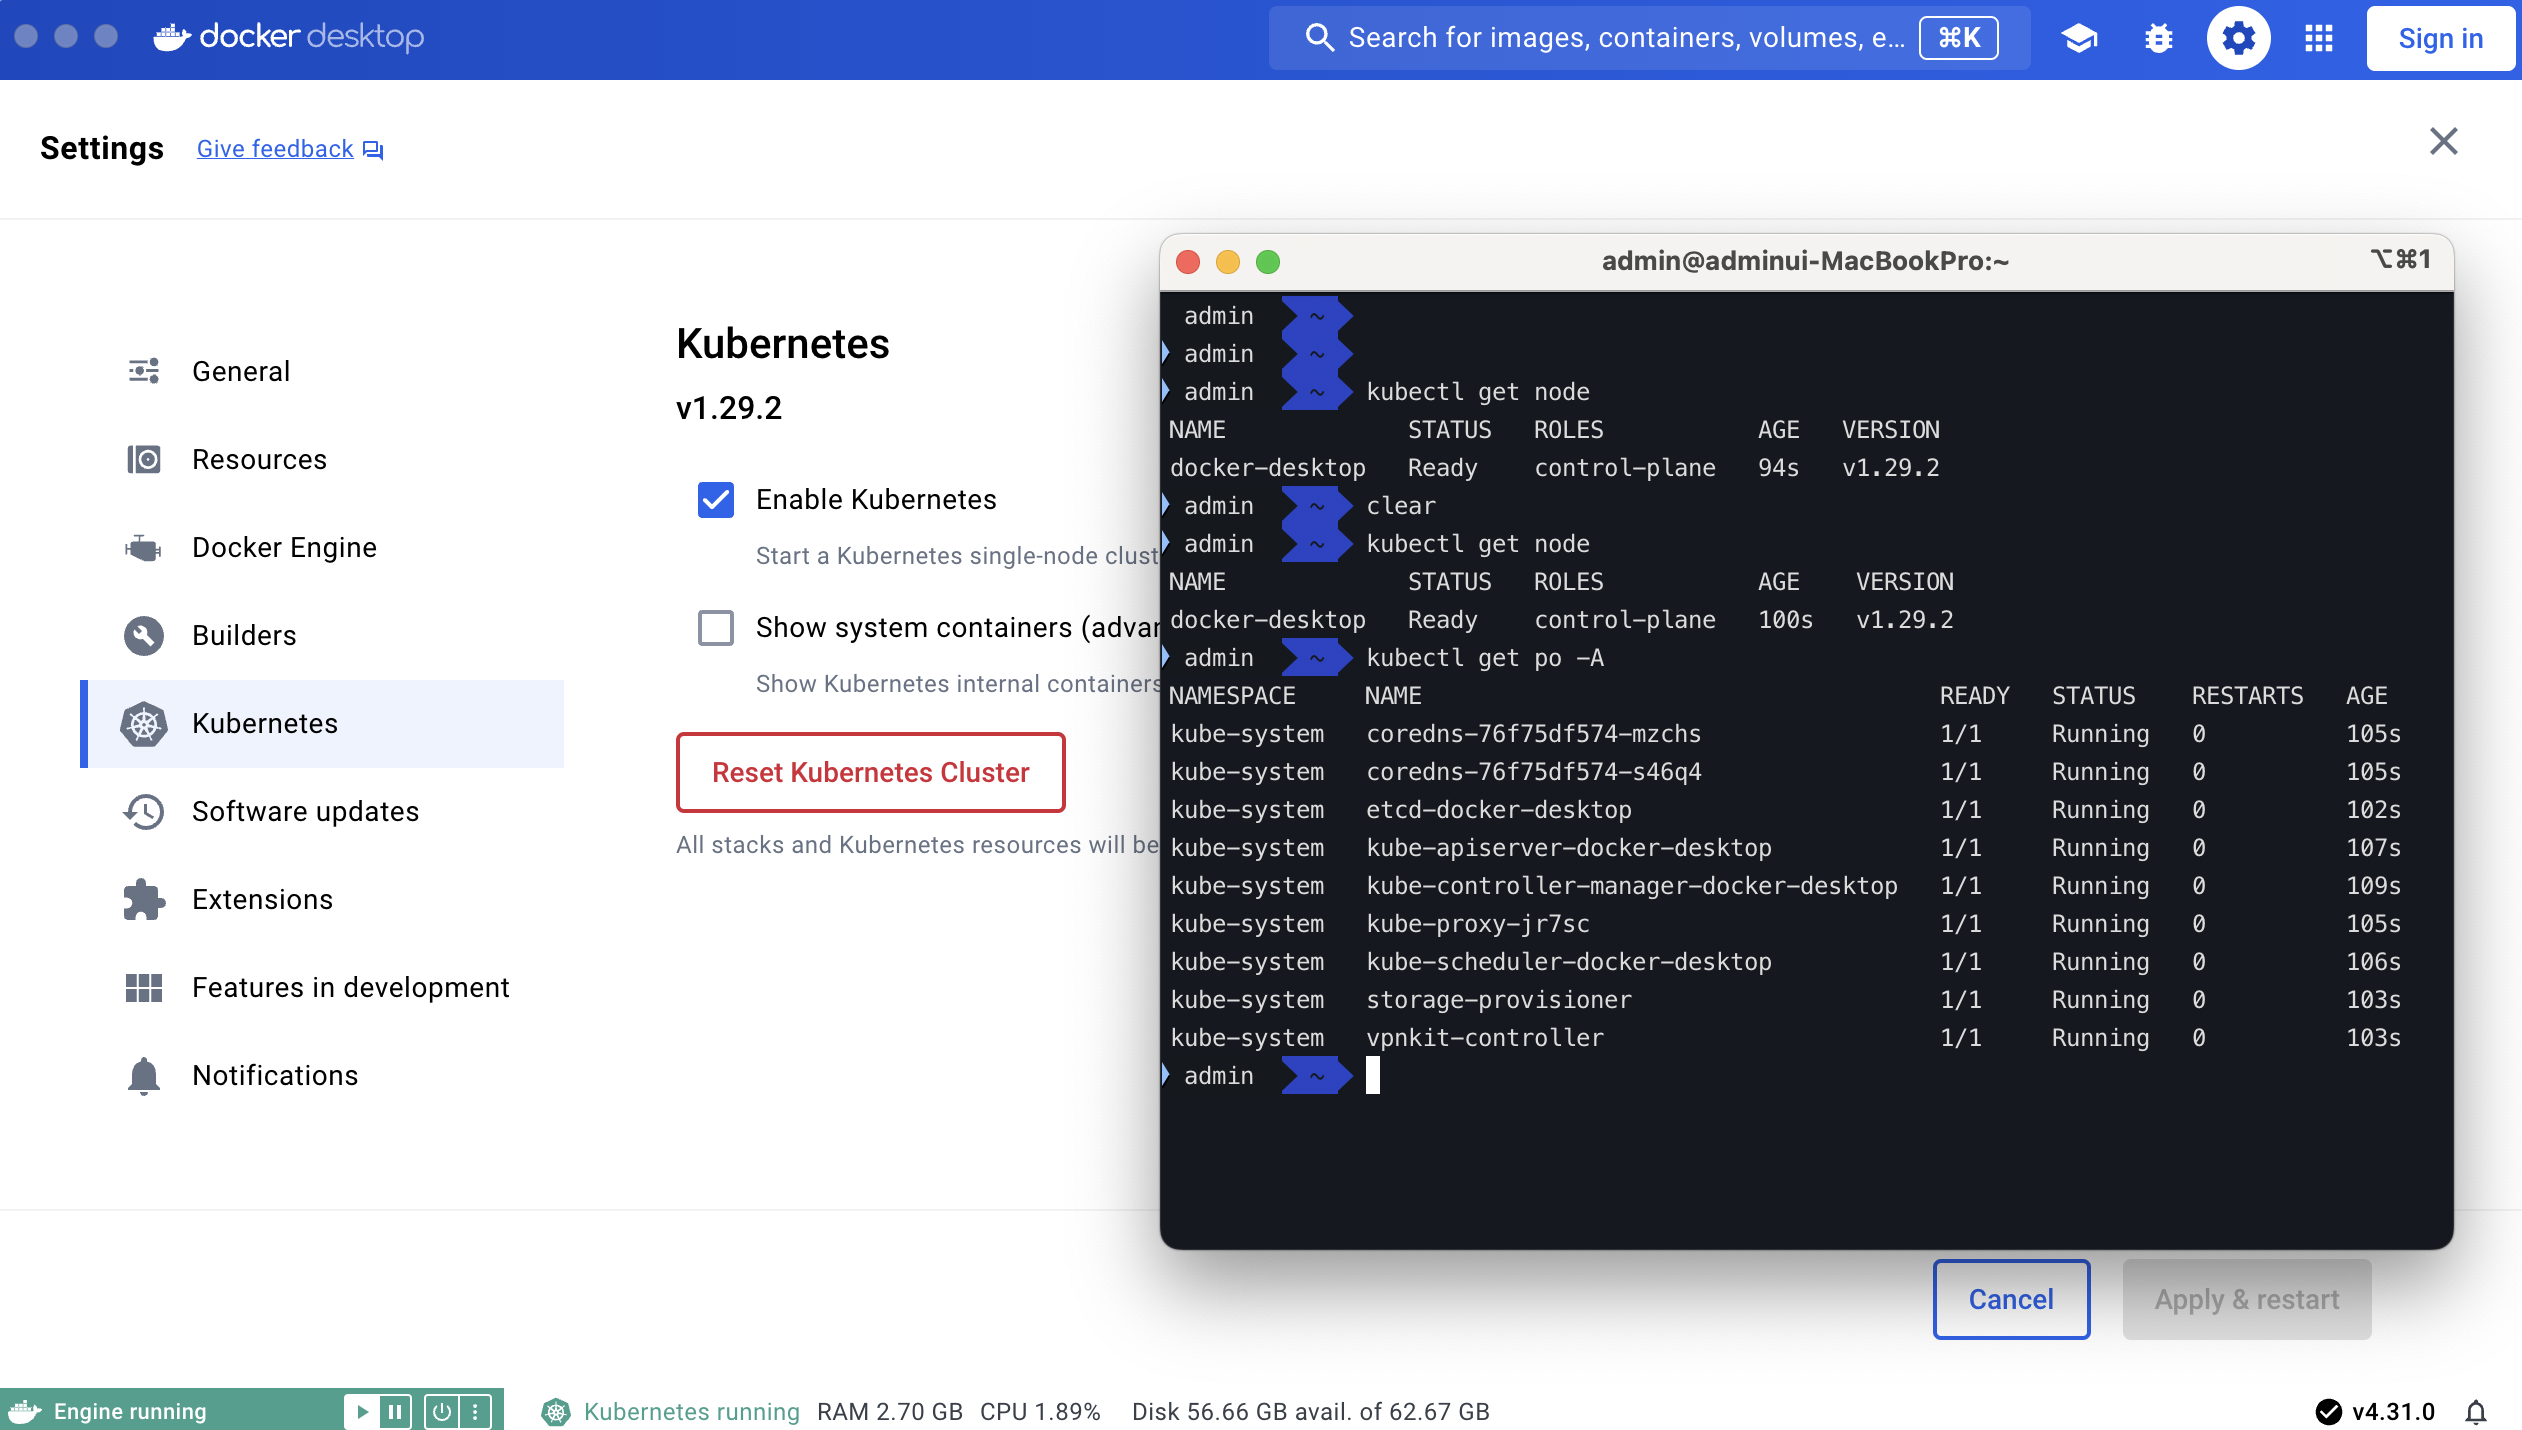Image resolution: width=2522 pixels, height=1430 pixels.
Task: Open the Extensions settings section
Action: pos(322,900)
